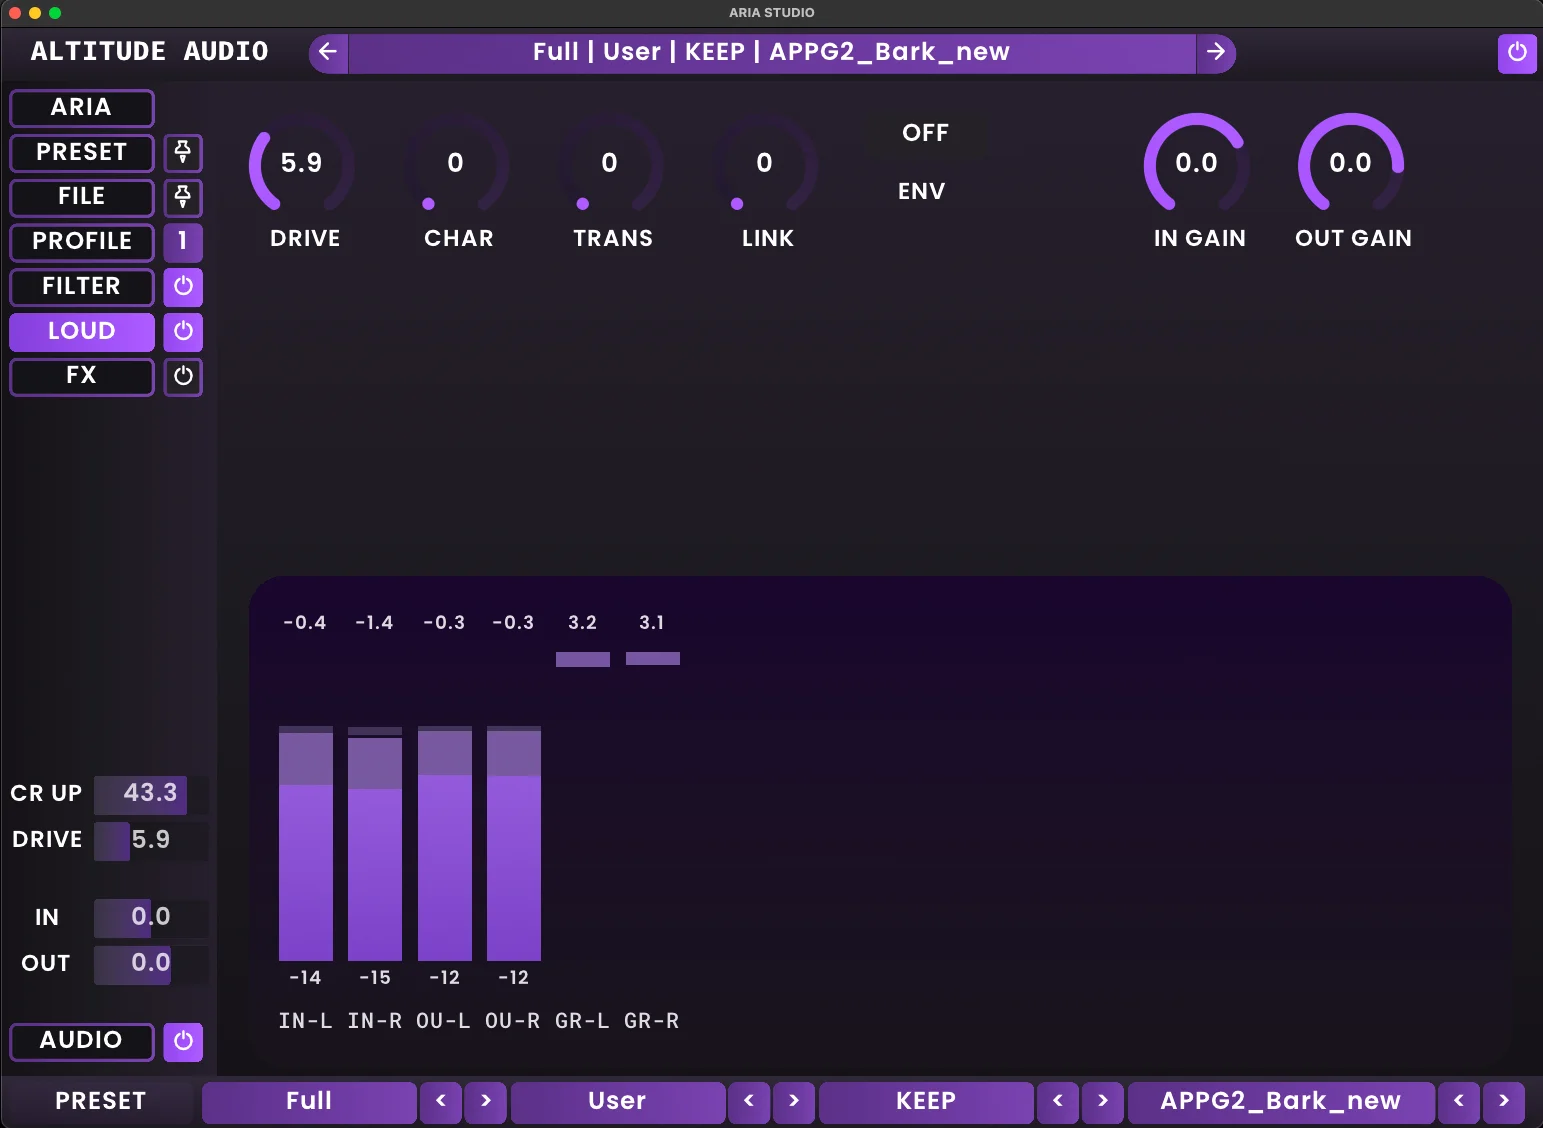The image size is (1543, 1128).
Task: Click the previous arrow beside User
Action: click(748, 1101)
